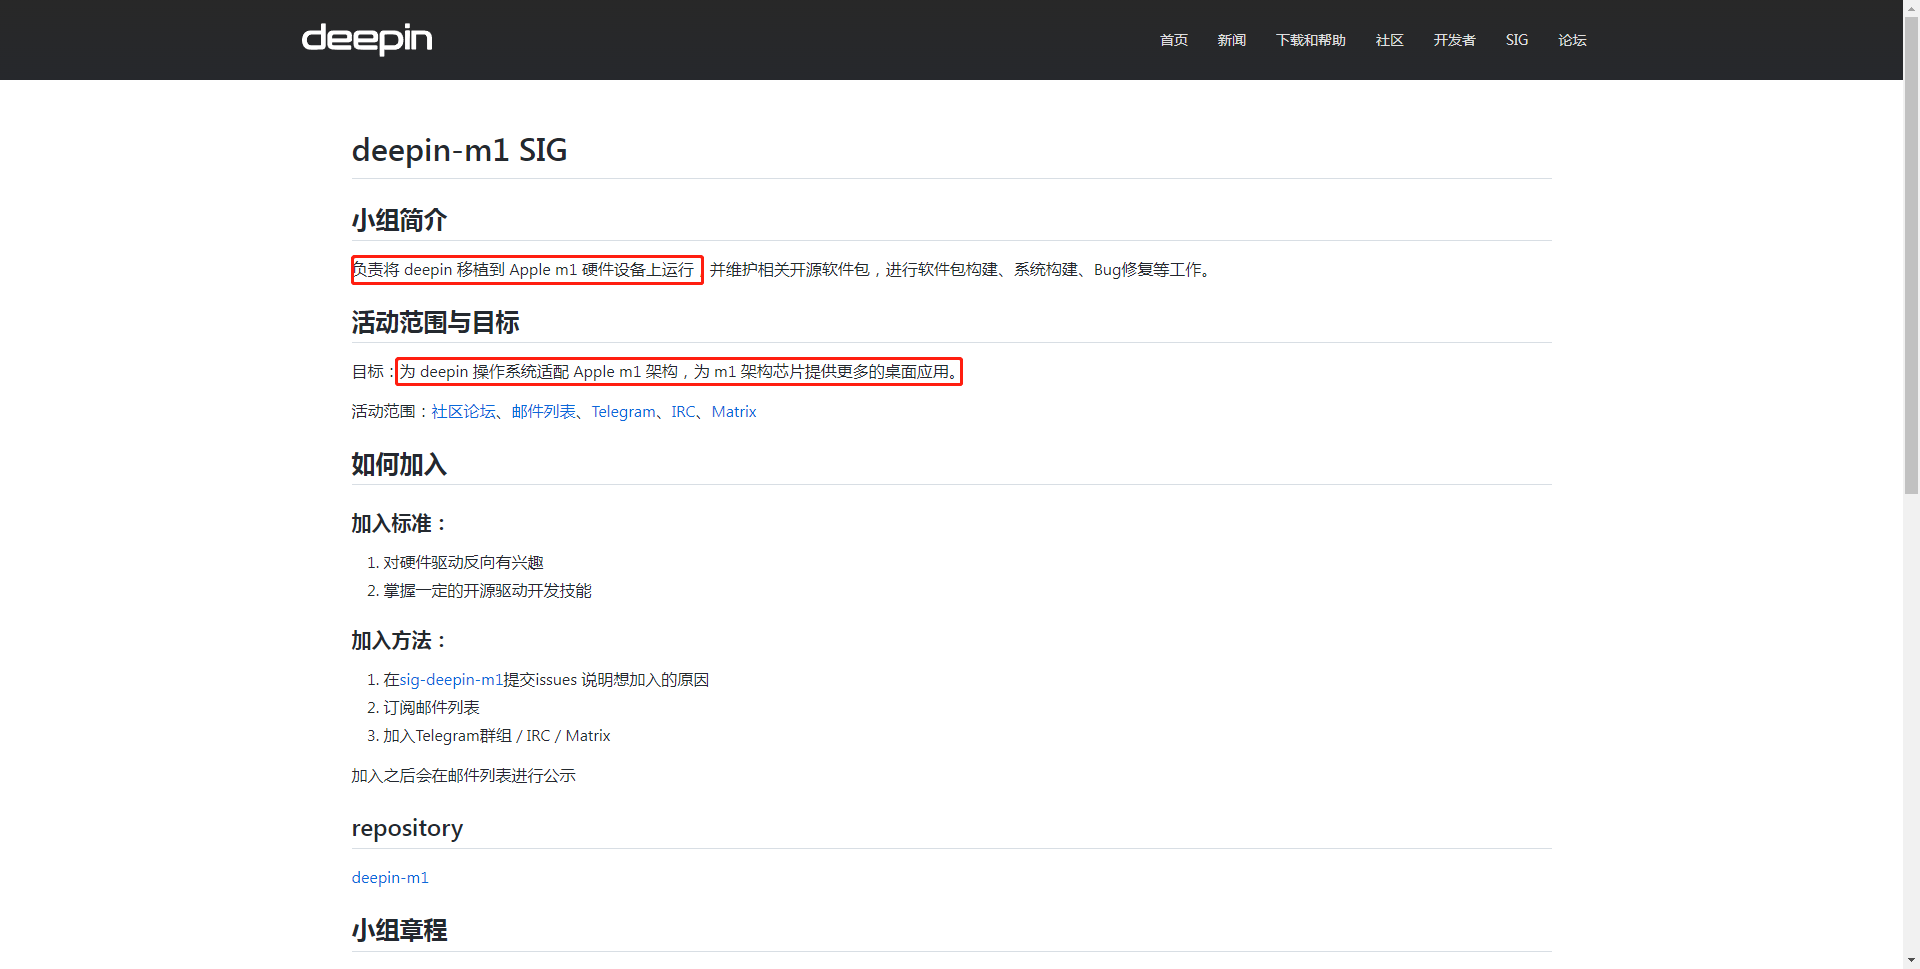Click the sentence 为 deepin 操作系统适配 Apple m1 架构
Viewport: 1920px width, 969px height.
538,372
